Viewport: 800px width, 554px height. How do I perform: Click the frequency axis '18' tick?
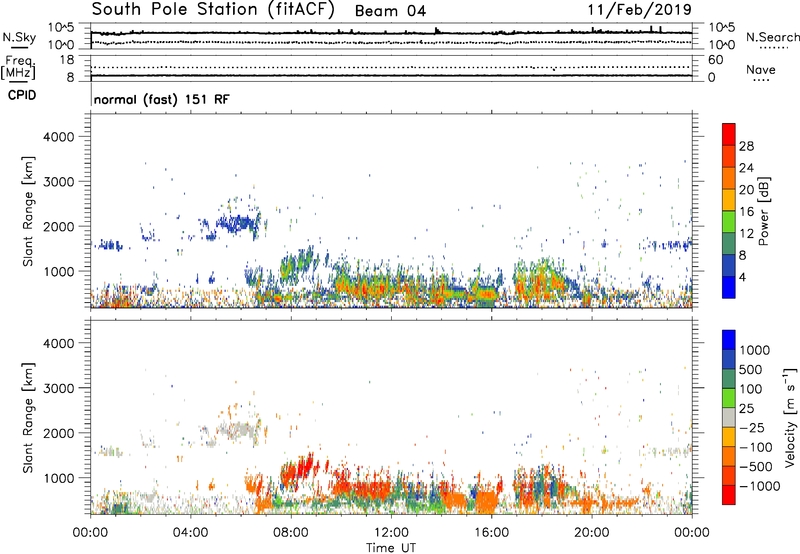click(67, 60)
